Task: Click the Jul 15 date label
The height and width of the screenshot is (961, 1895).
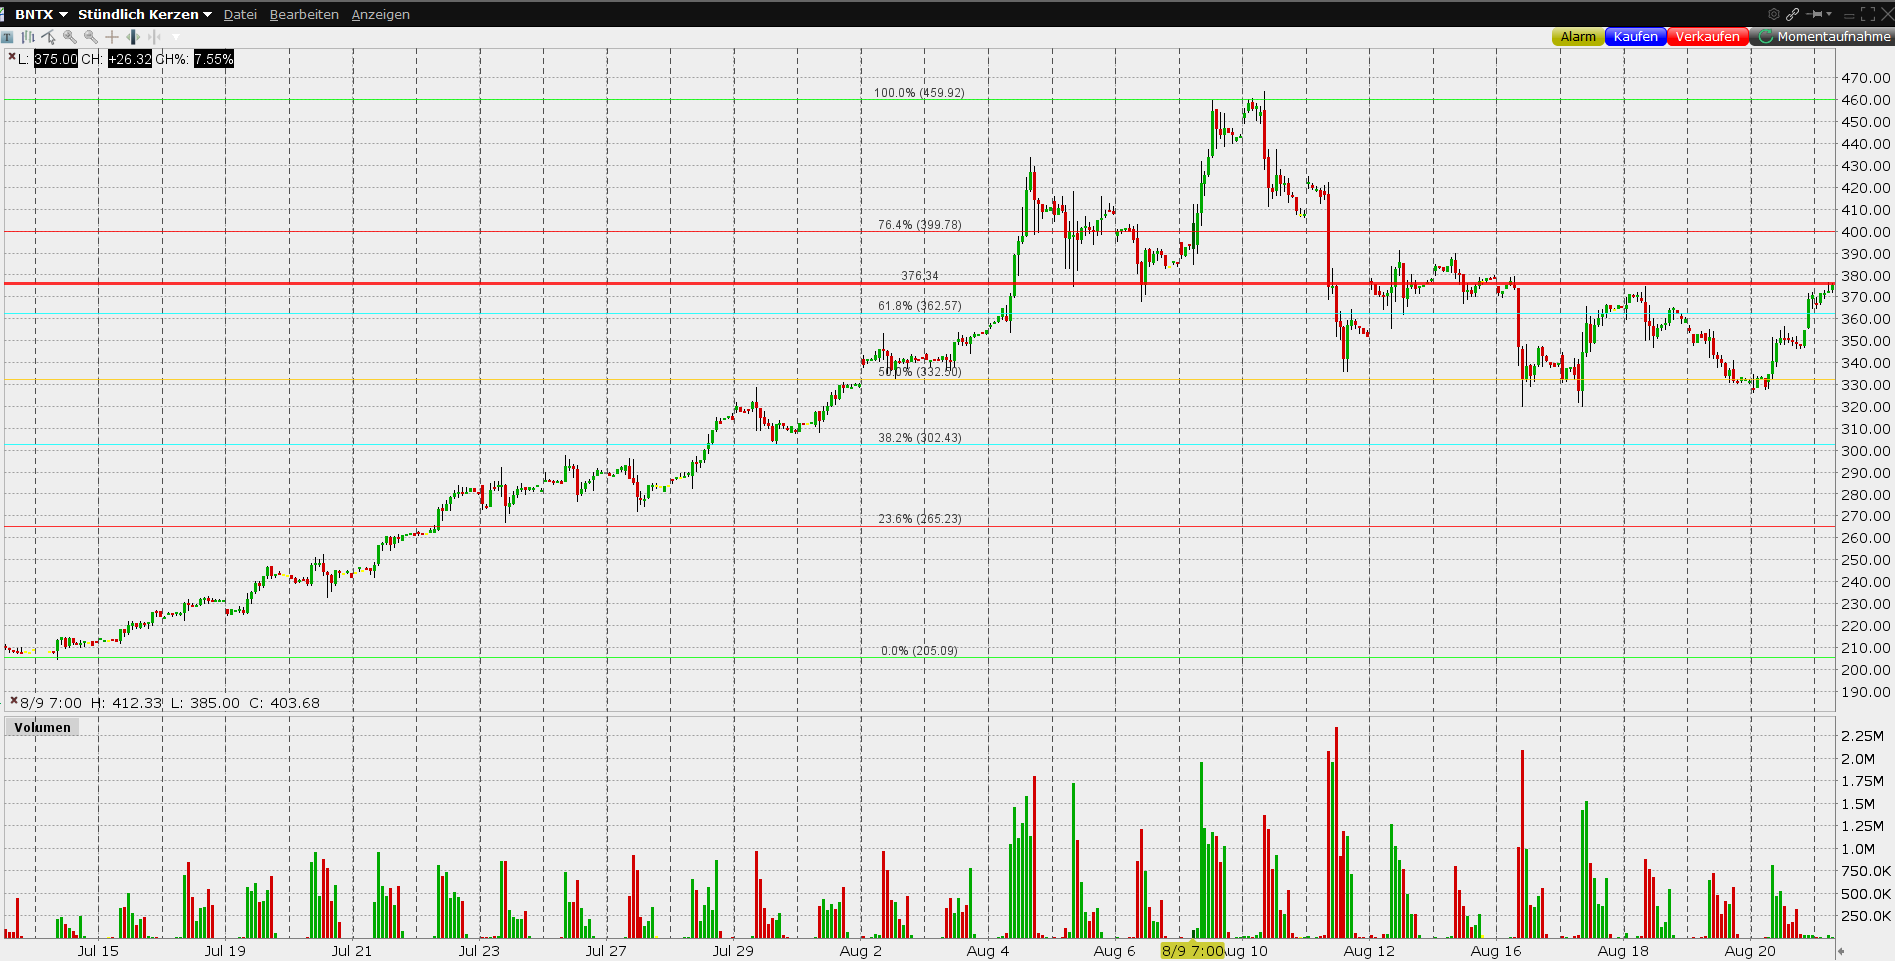Action: point(98,951)
